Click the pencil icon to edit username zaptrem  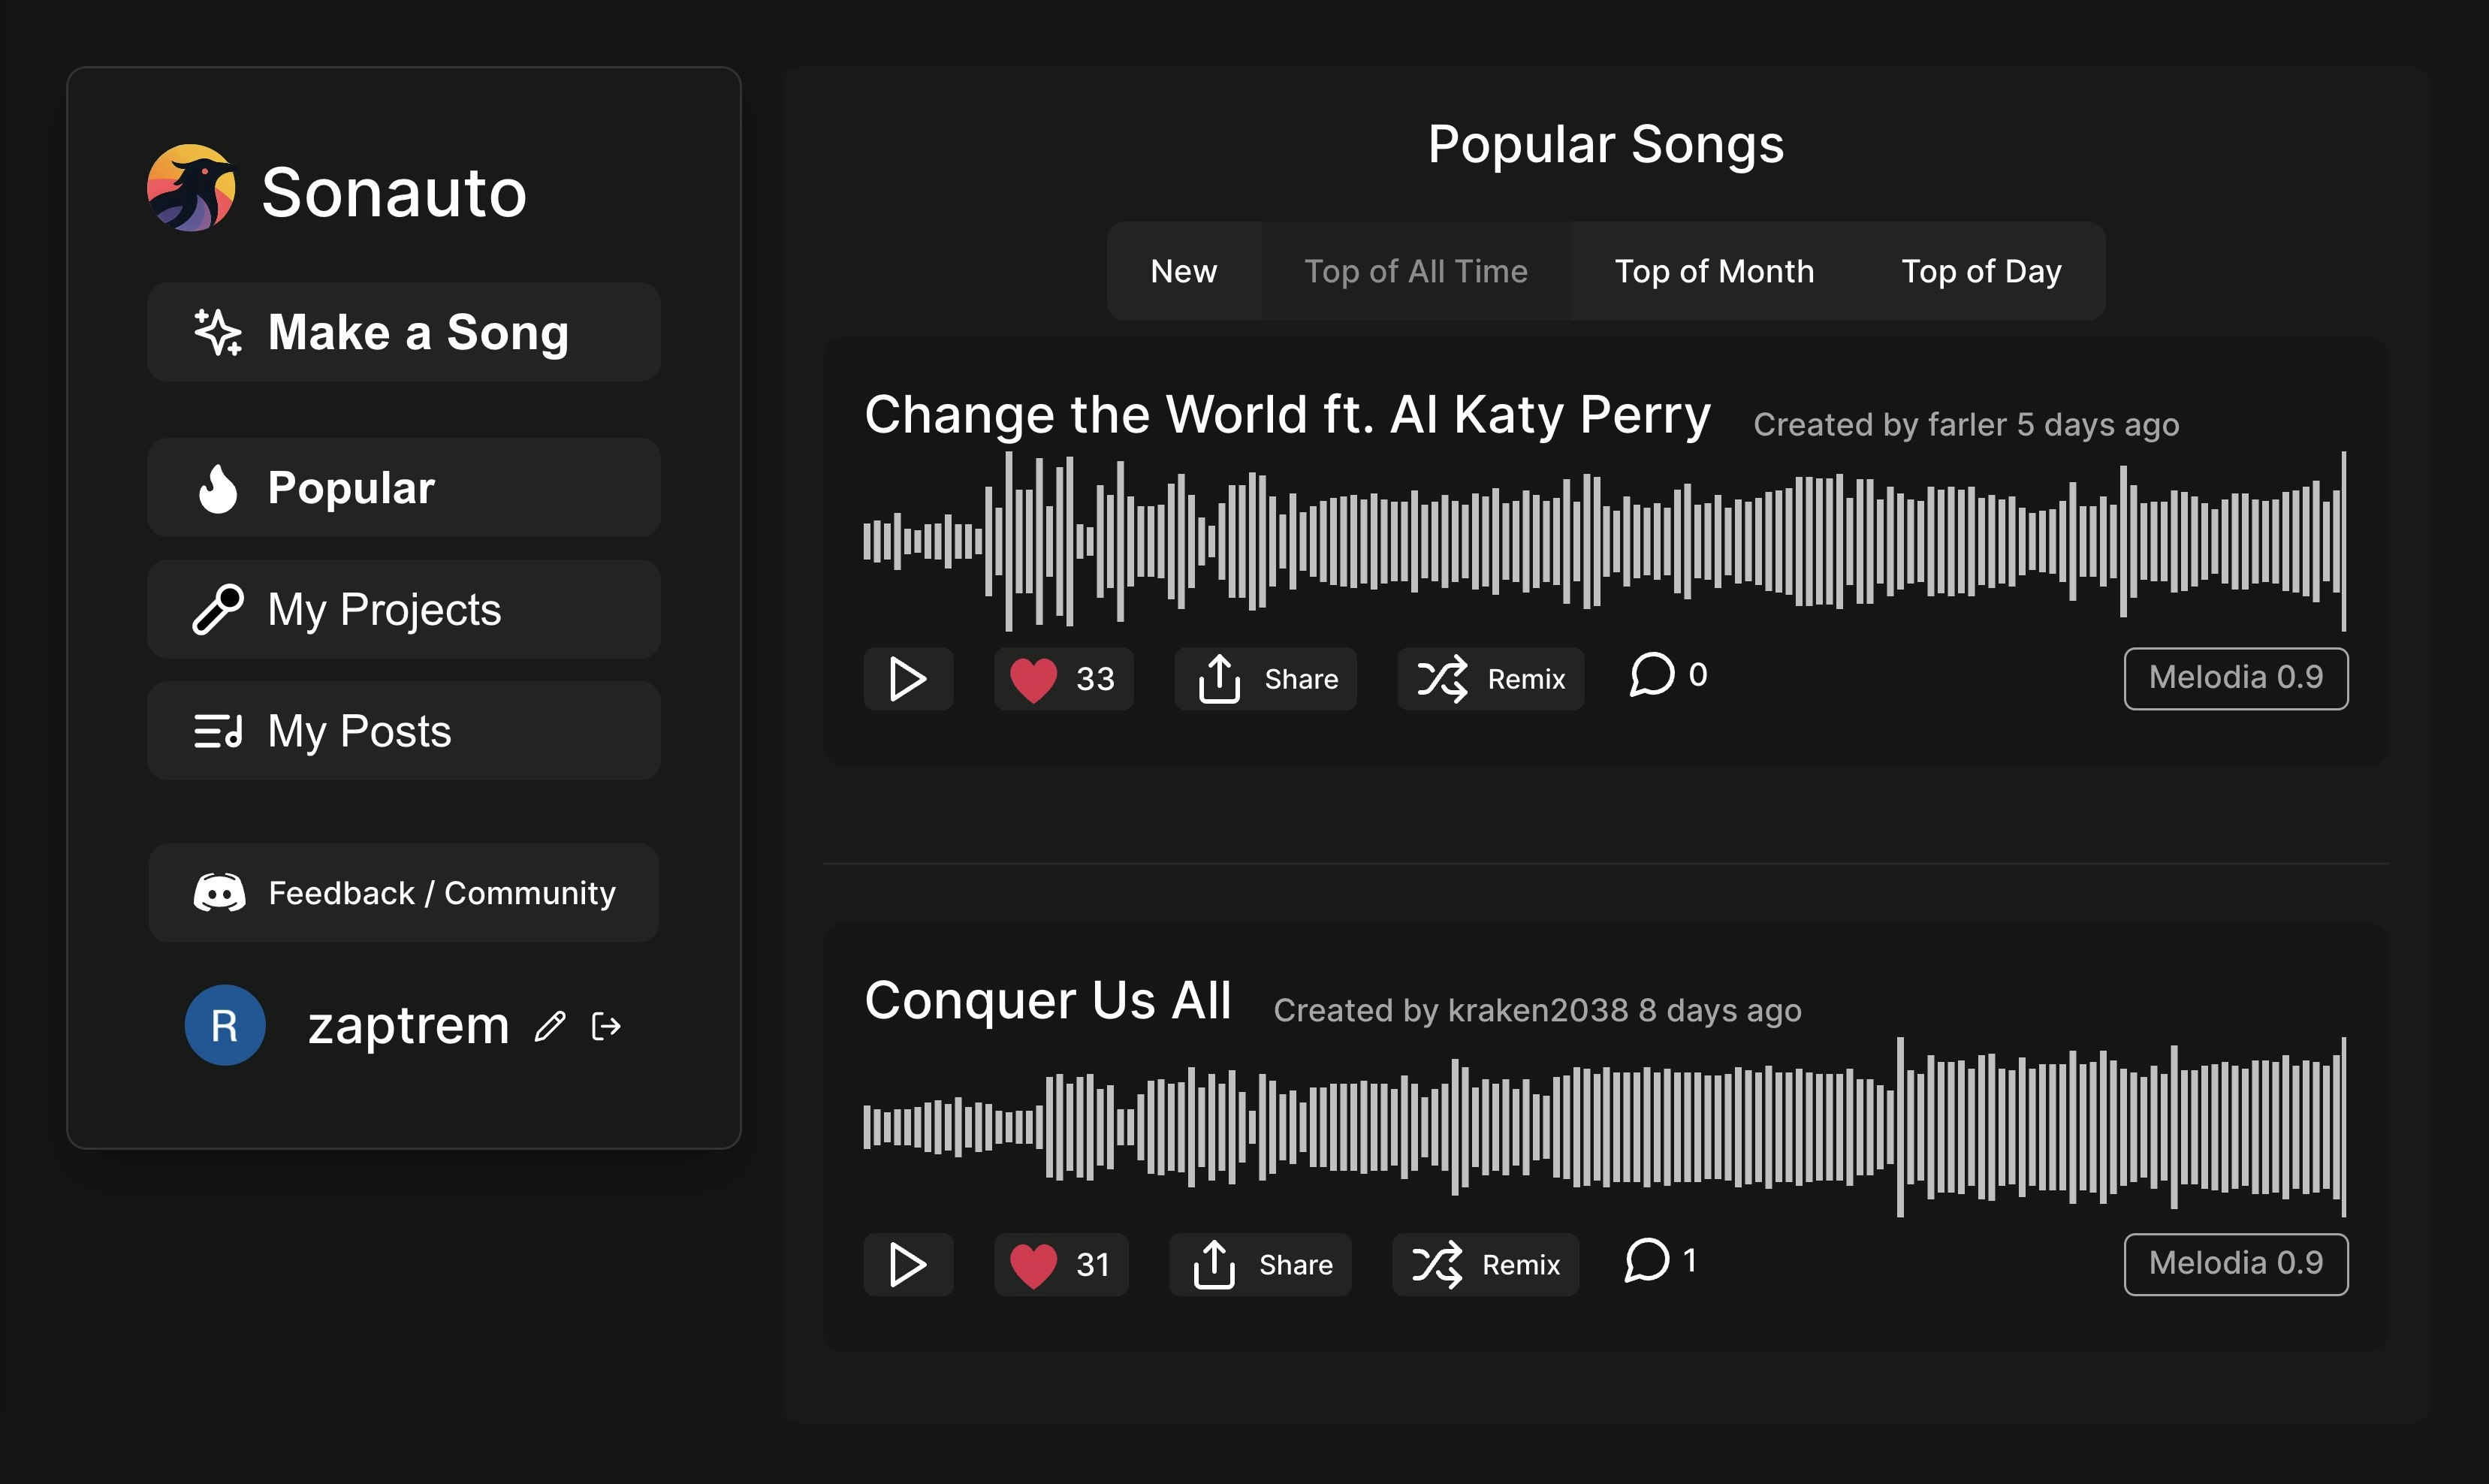(x=550, y=1026)
